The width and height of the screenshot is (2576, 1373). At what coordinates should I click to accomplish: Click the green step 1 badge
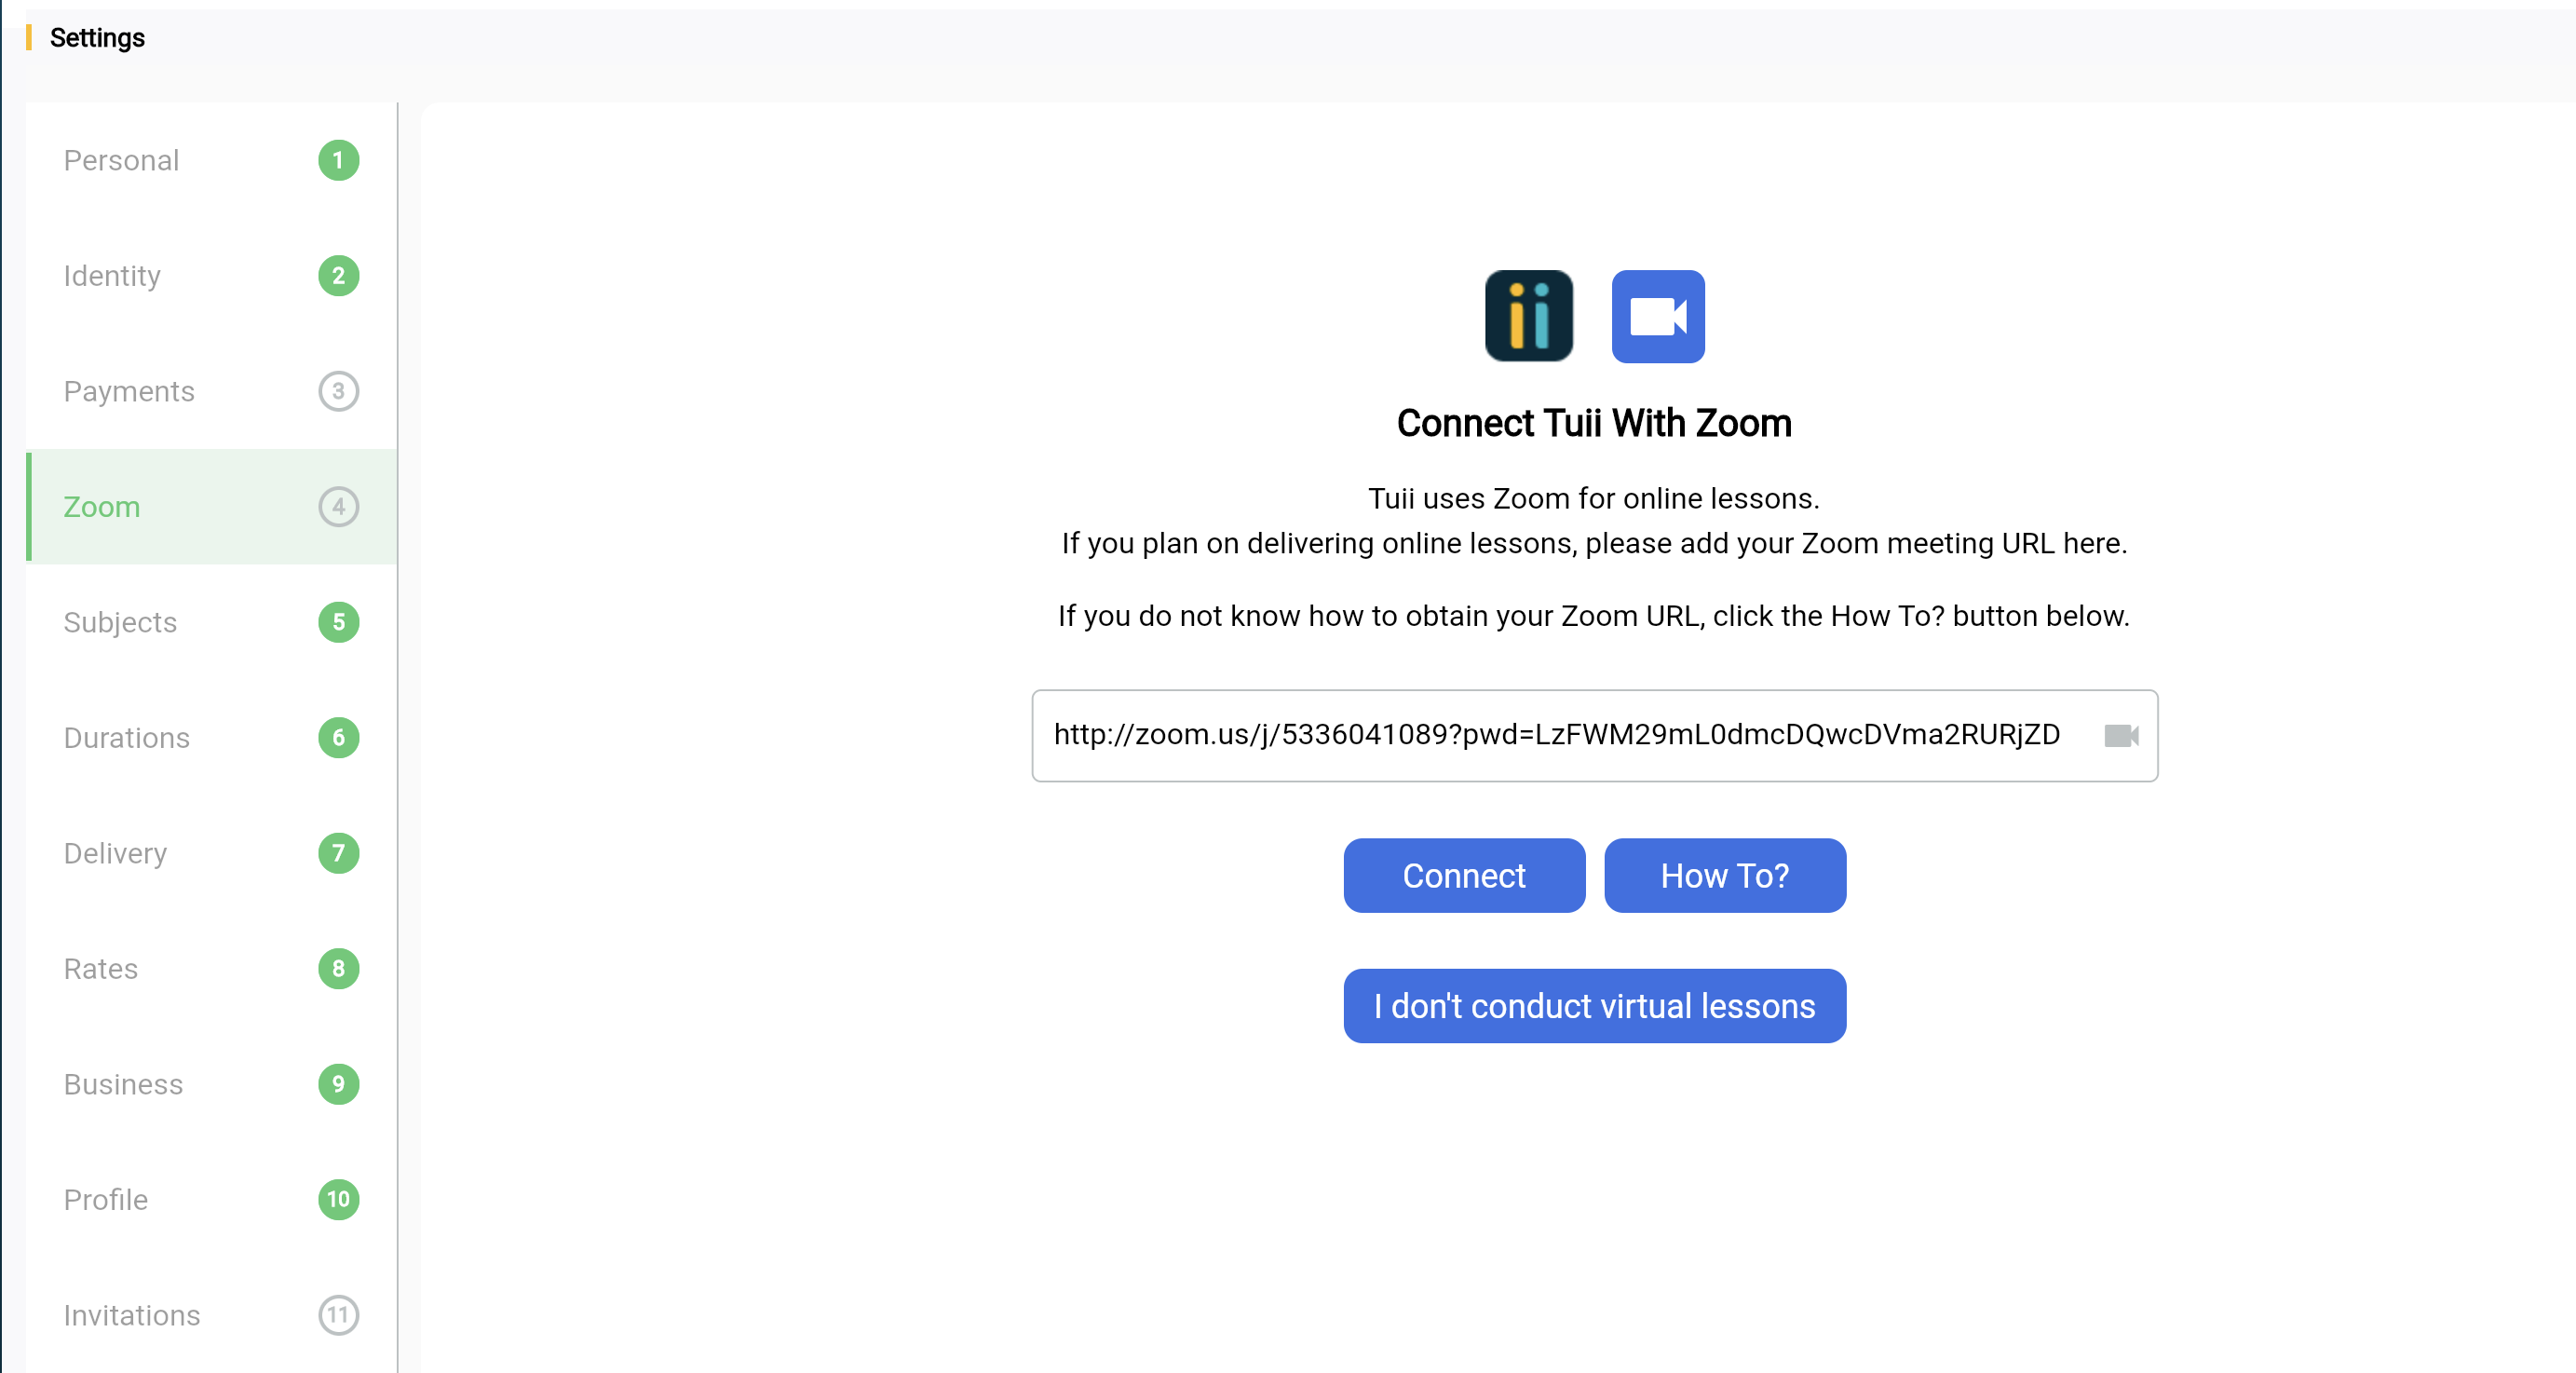(x=338, y=160)
